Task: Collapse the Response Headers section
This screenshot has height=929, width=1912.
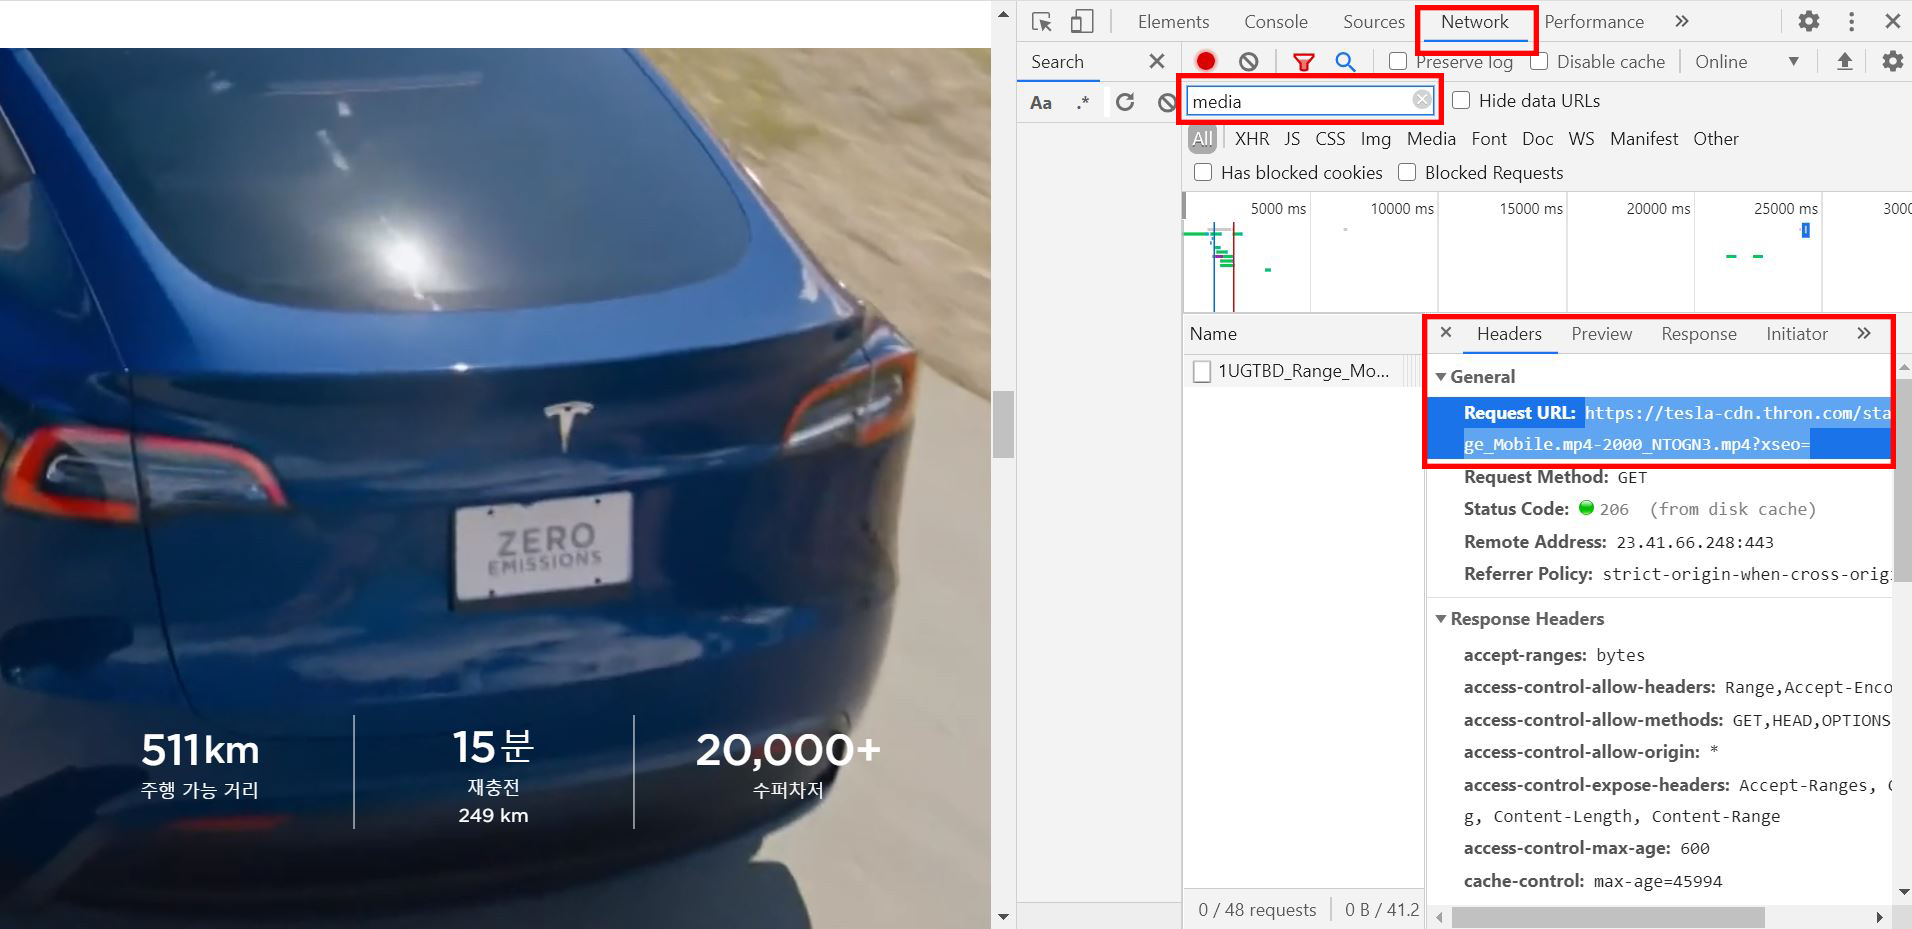Action: (1441, 619)
